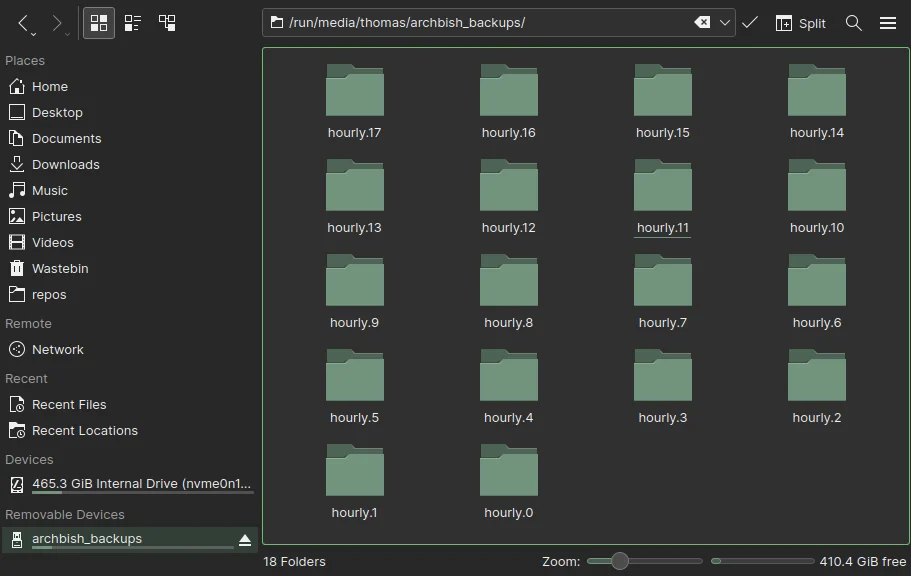Open Downloads in the Places panel
Screen dimensions: 911x576
(x=65, y=165)
